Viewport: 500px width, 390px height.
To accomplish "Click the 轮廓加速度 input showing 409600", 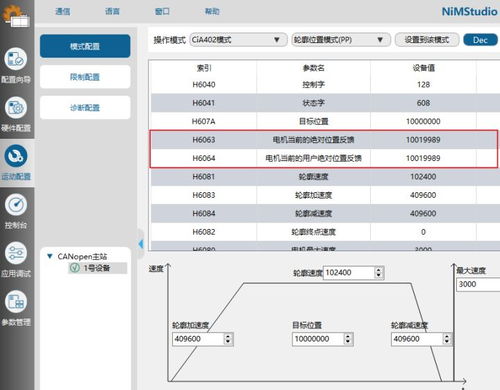I will click(198, 339).
